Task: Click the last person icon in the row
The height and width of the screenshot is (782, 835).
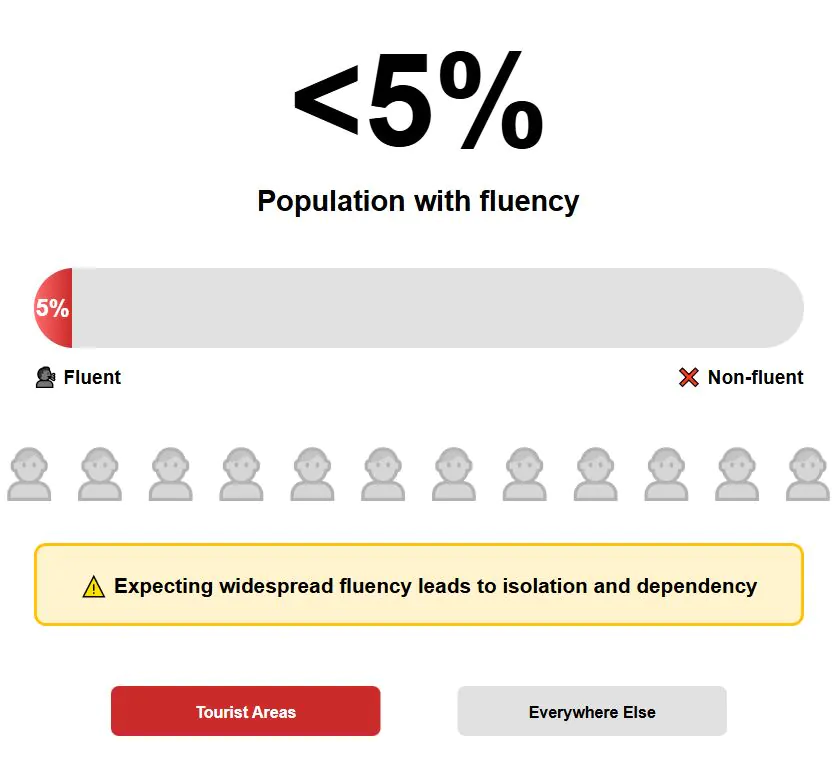Action: pos(808,474)
